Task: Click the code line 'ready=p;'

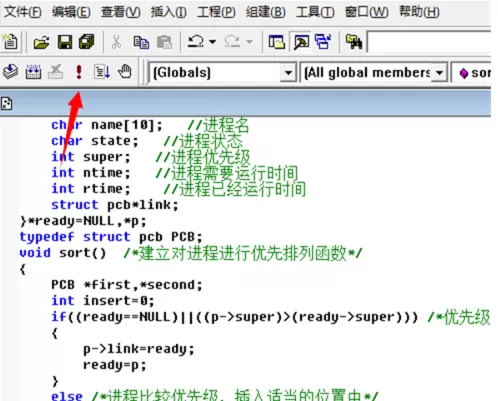Action: pos(115,365)
